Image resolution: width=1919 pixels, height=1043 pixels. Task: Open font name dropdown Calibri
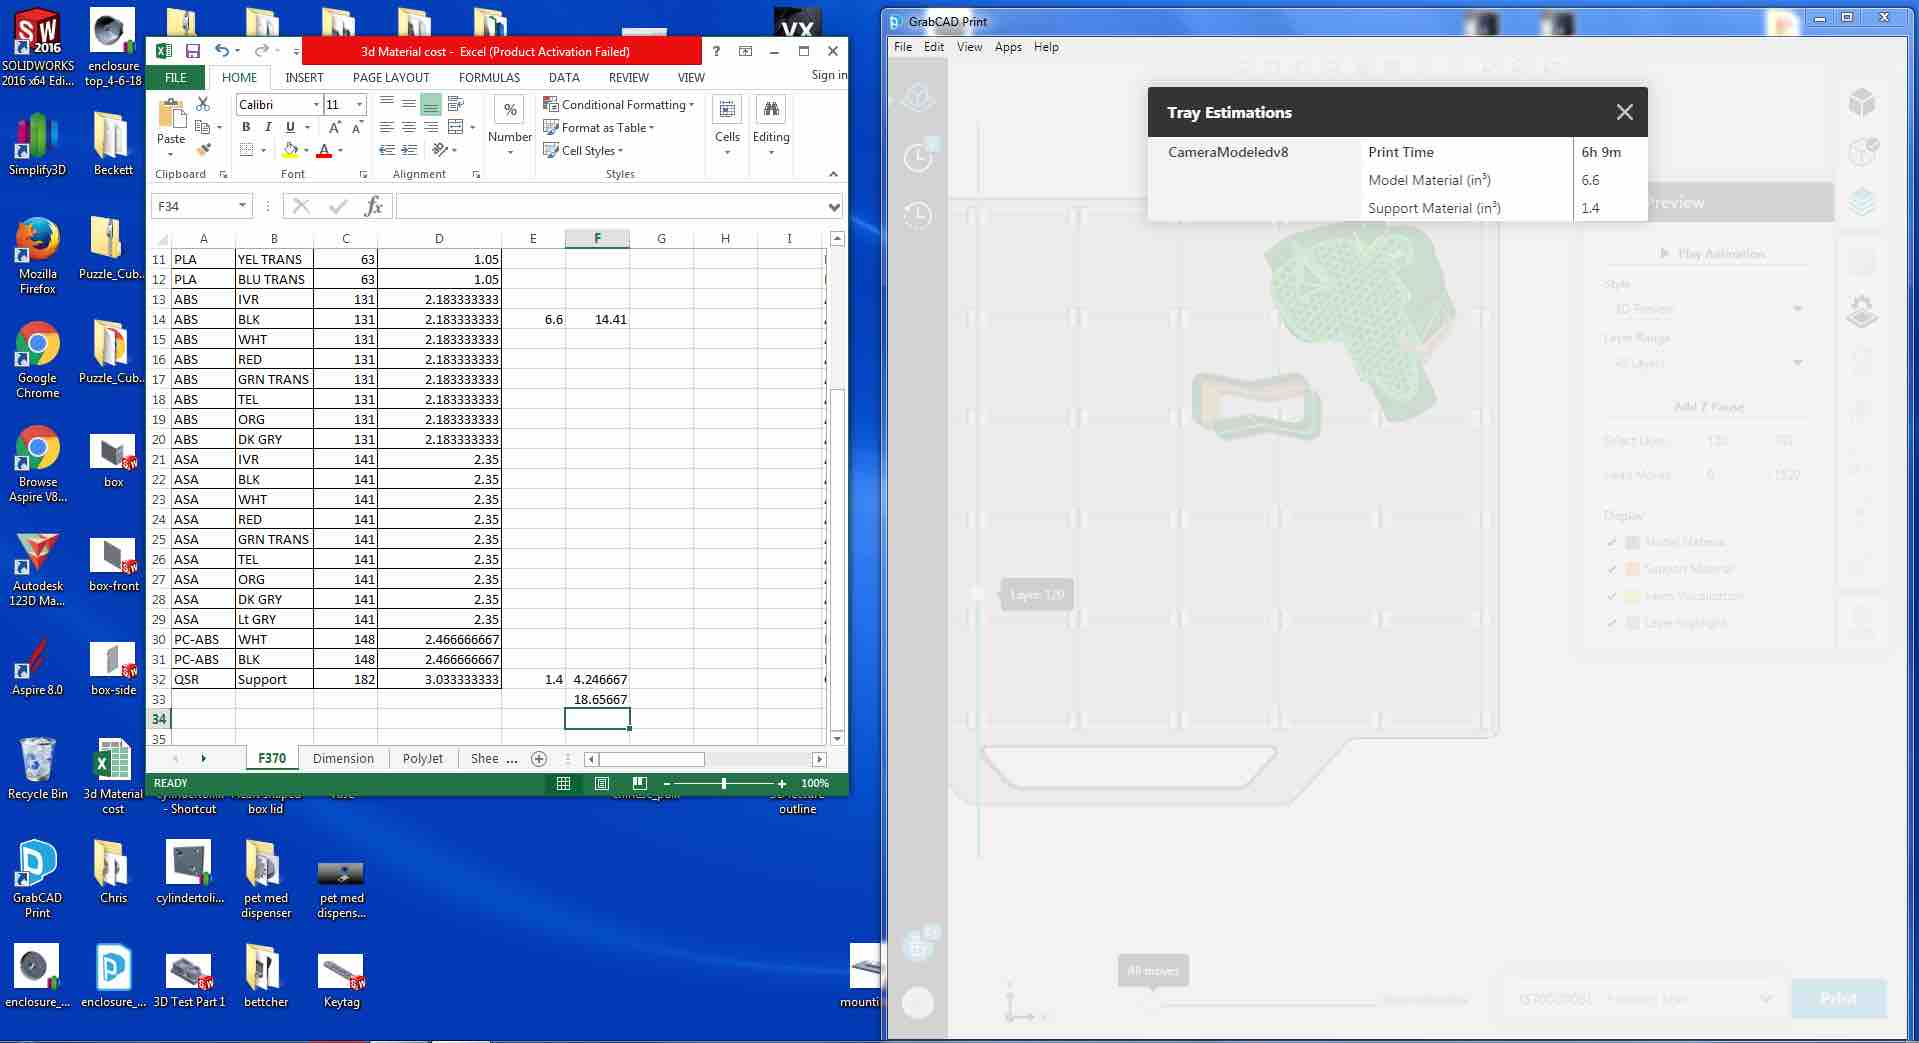tap(316, 104)
